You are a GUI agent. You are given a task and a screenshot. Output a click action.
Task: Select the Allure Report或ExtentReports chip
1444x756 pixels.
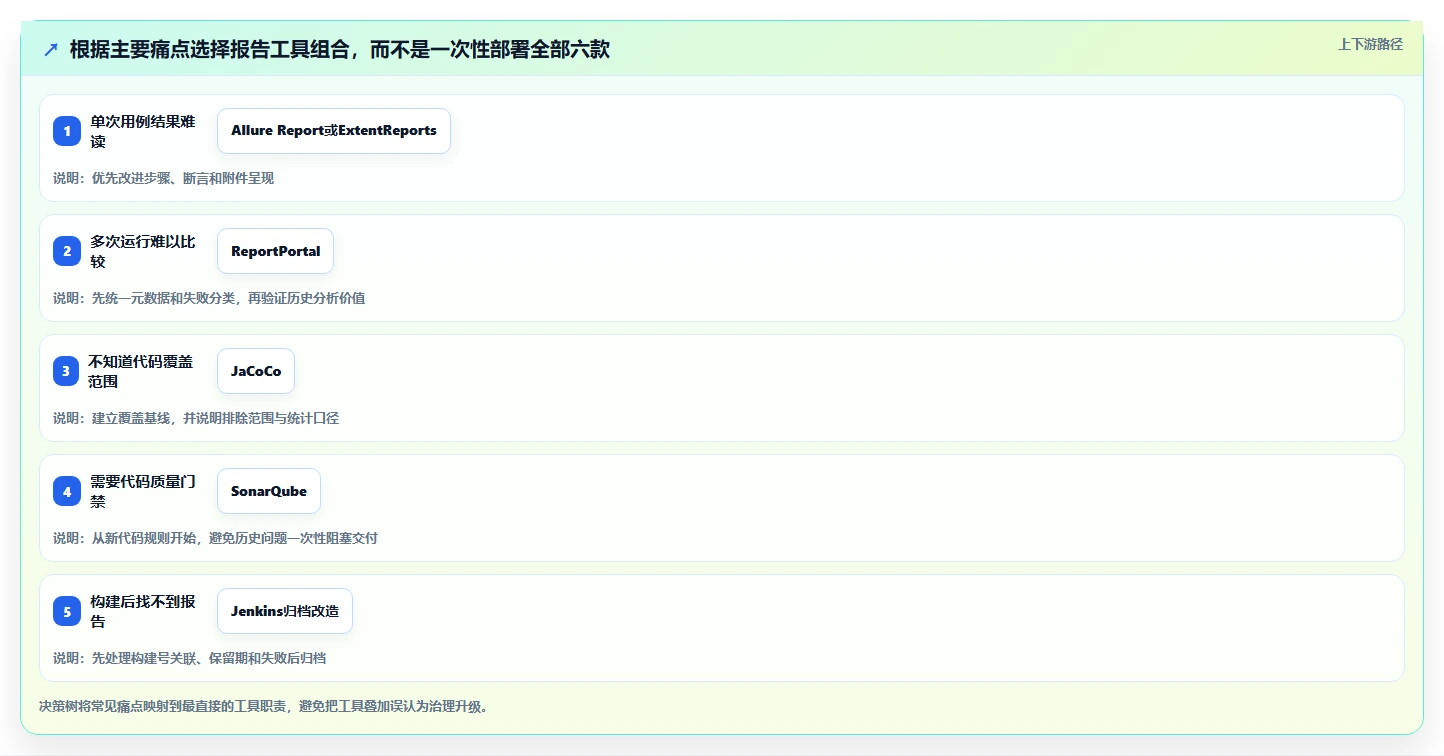(x=334, y=131)
